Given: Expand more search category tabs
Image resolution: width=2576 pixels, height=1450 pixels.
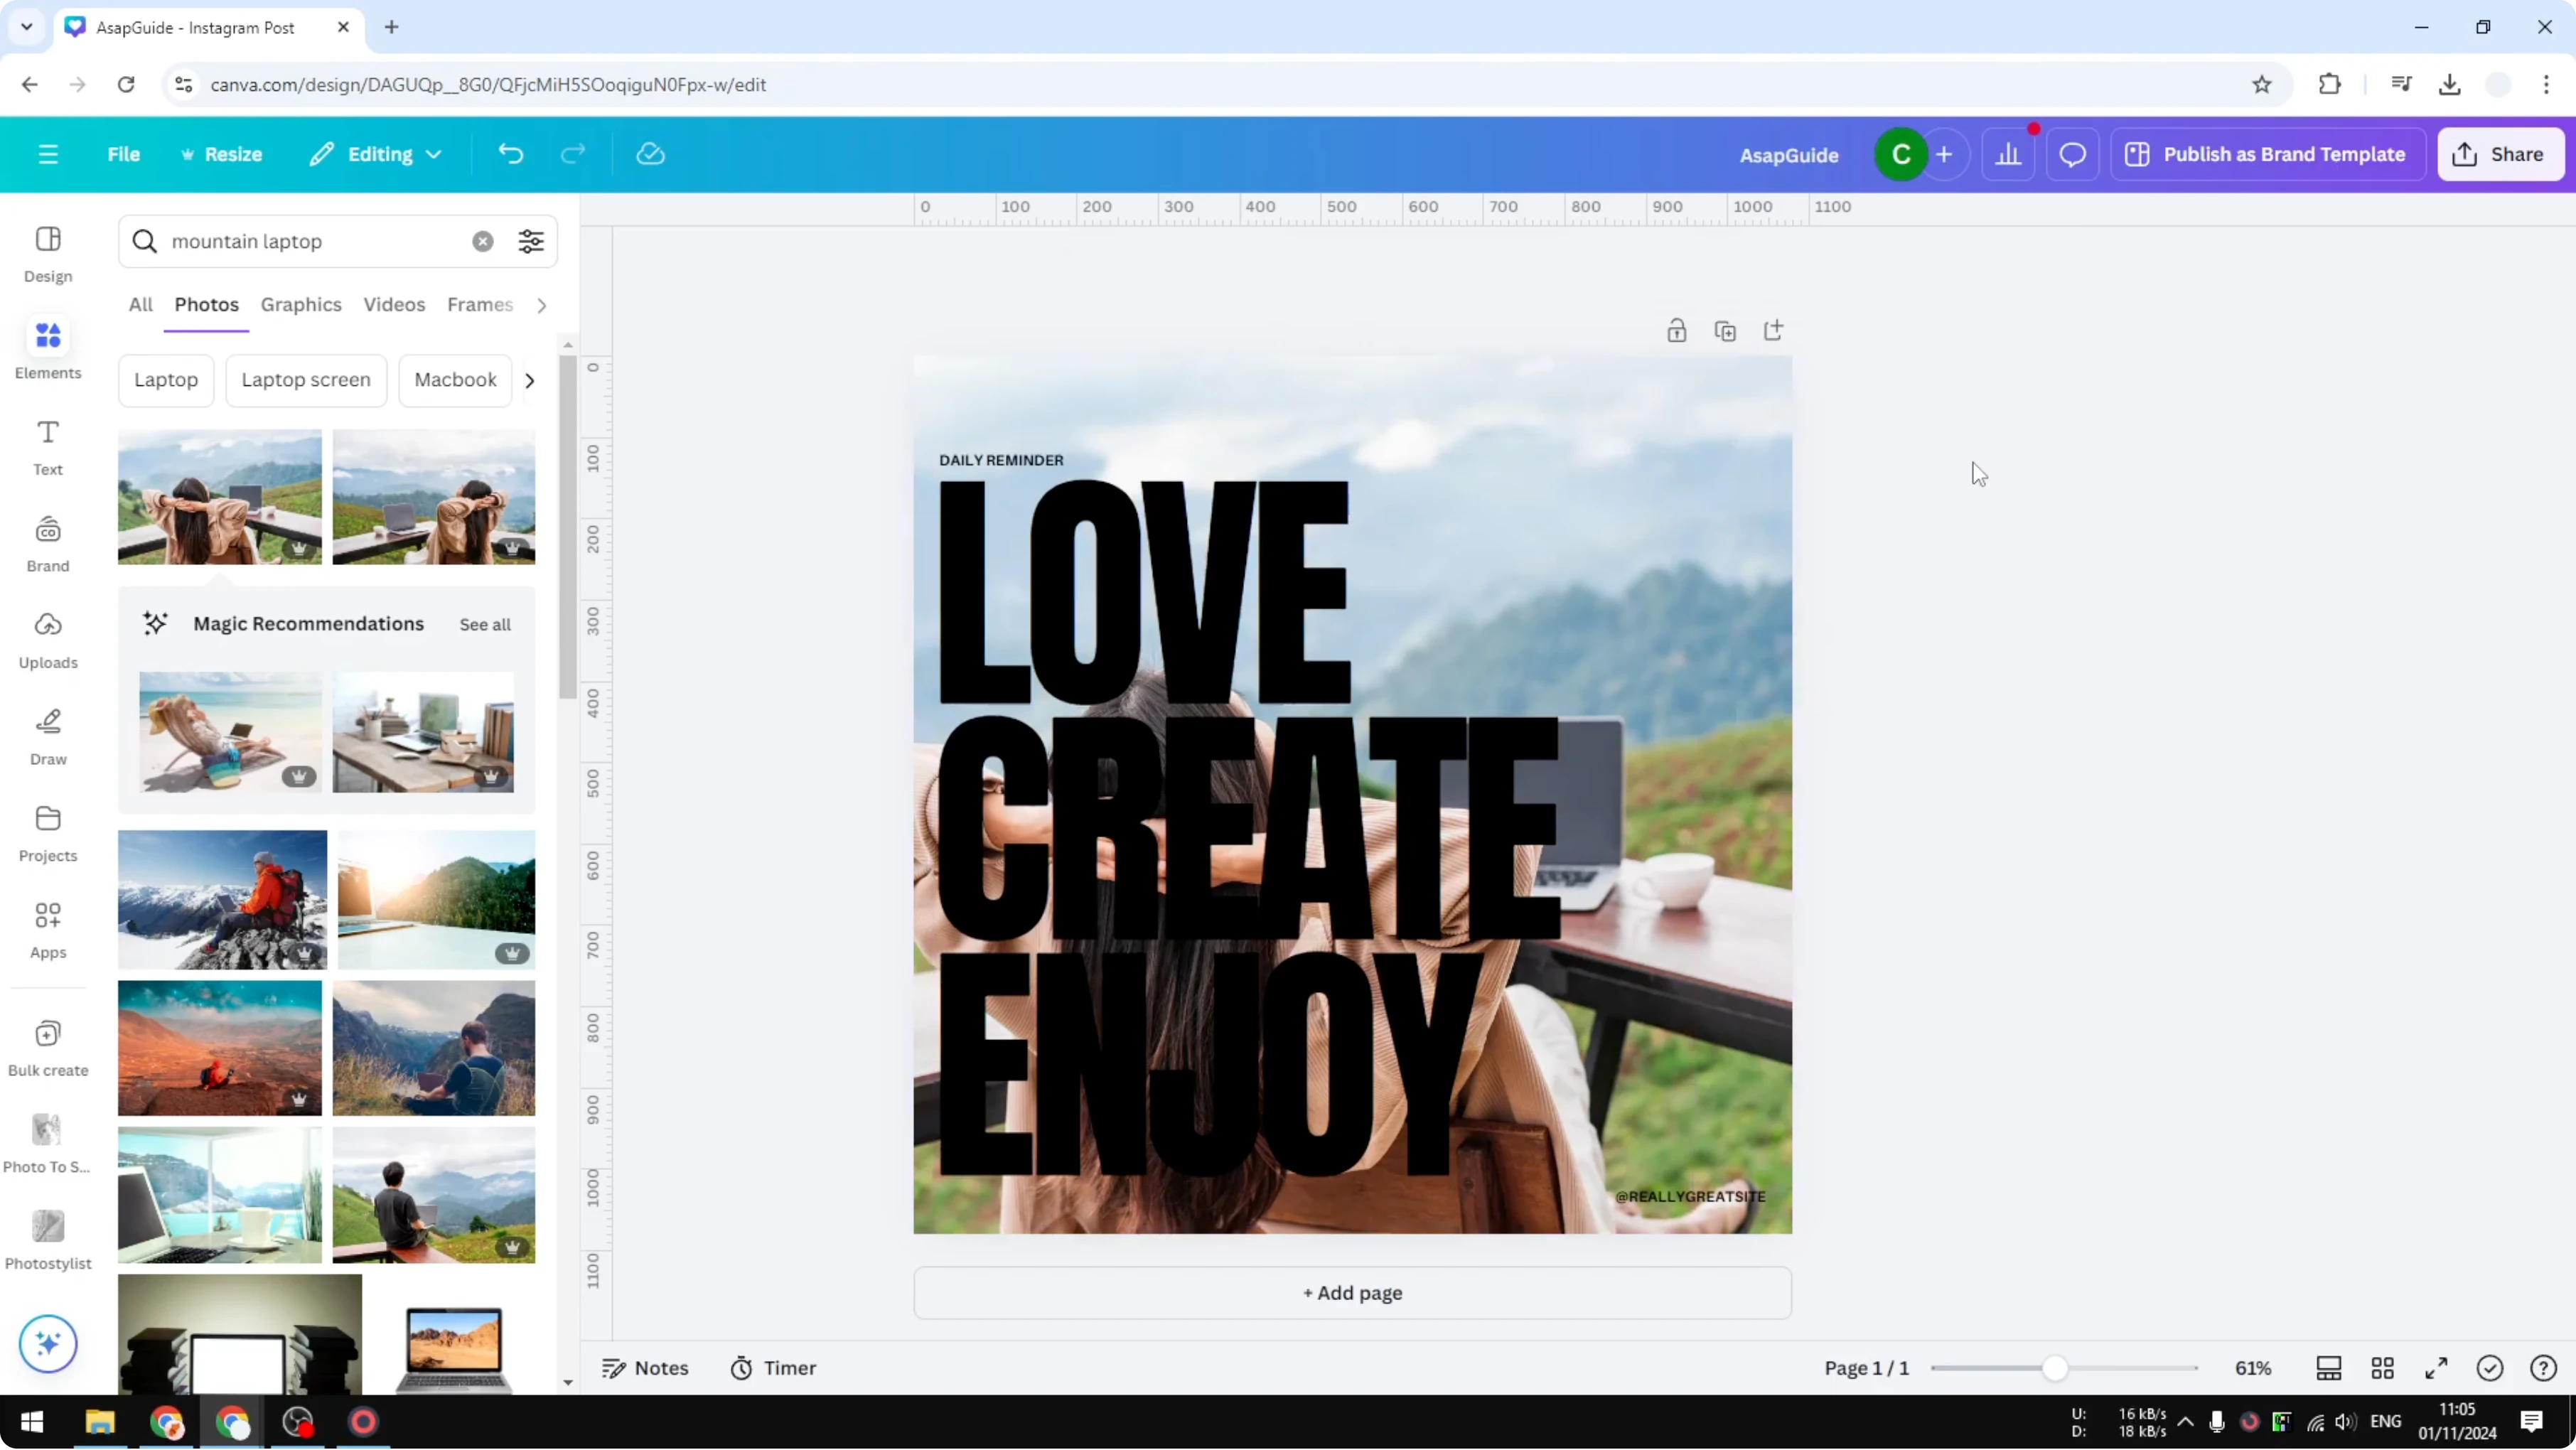Looking at the screenshot, I should 541,305.
